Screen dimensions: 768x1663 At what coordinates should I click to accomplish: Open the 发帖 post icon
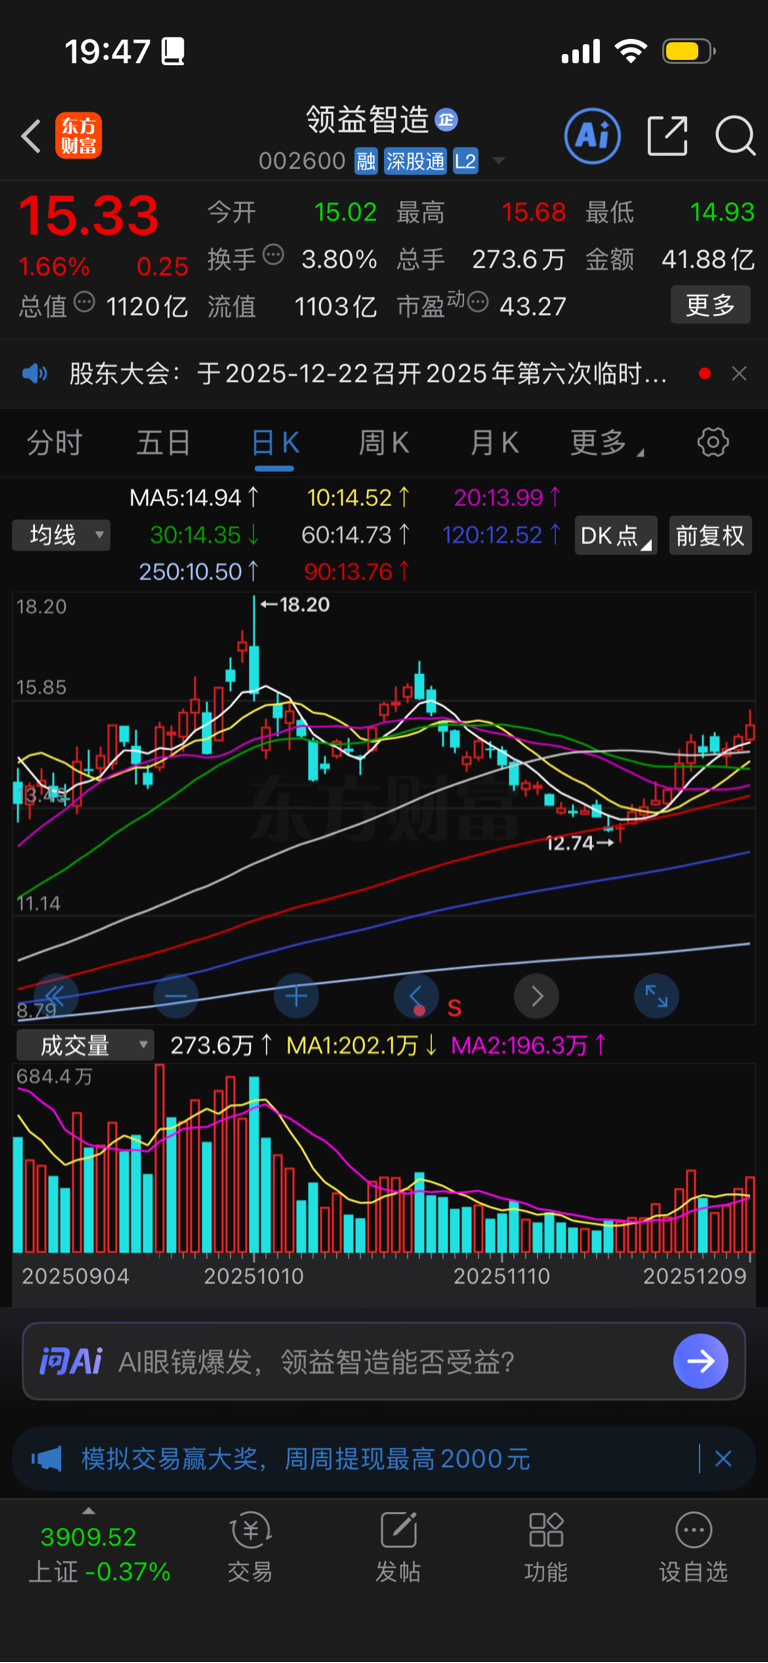[x=398, y=1546]
